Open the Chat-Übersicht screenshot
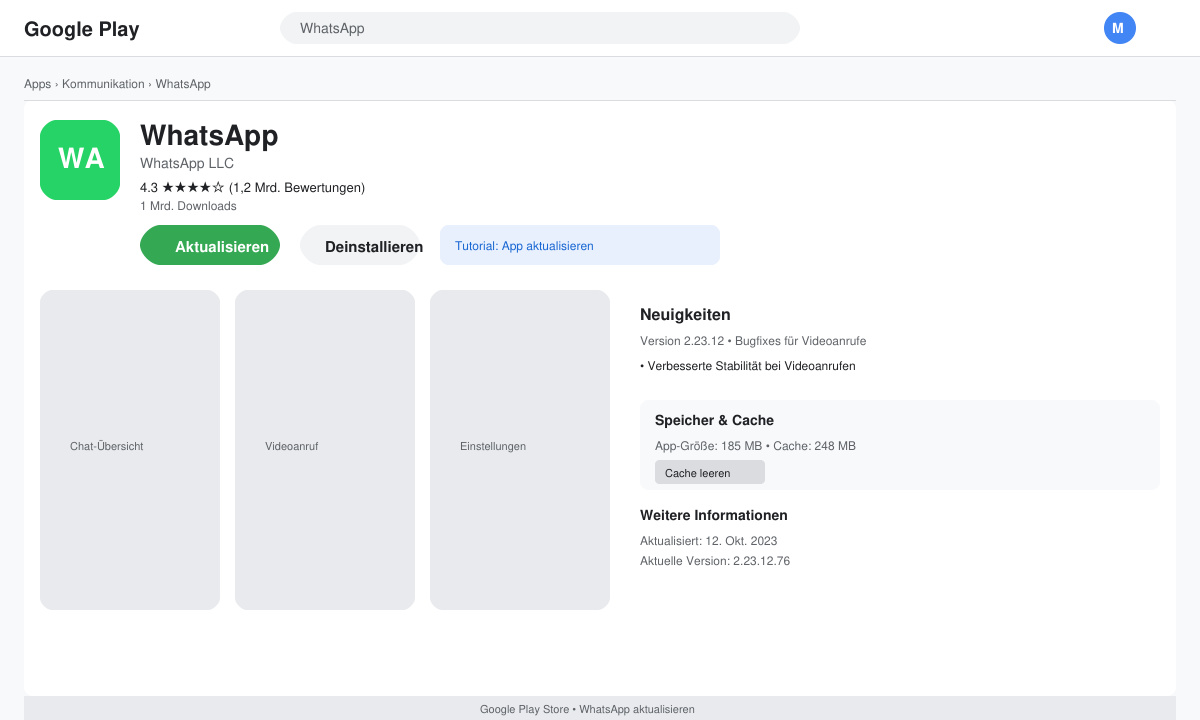Image resolution: width=1200 pixels, height=720 pixels. coord(130,450)
